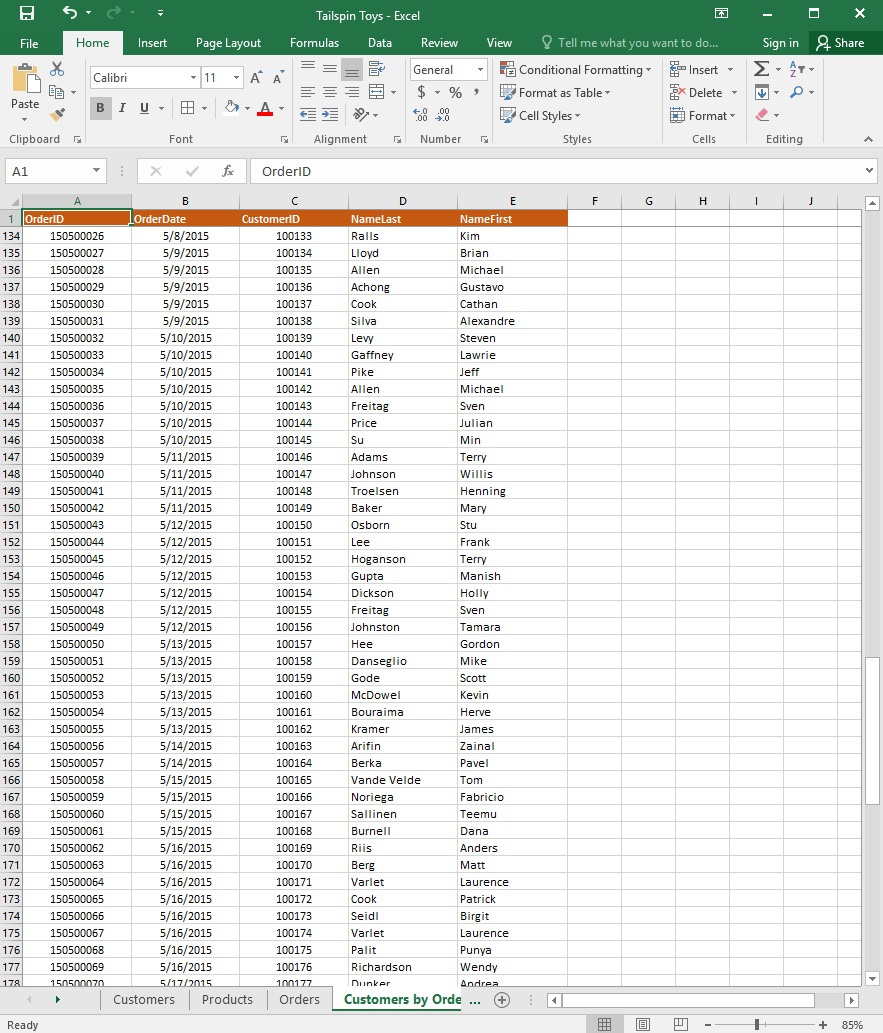883x1033 pixels.
Task: Select Normal view in status bar
Action: click(604, 1024)
